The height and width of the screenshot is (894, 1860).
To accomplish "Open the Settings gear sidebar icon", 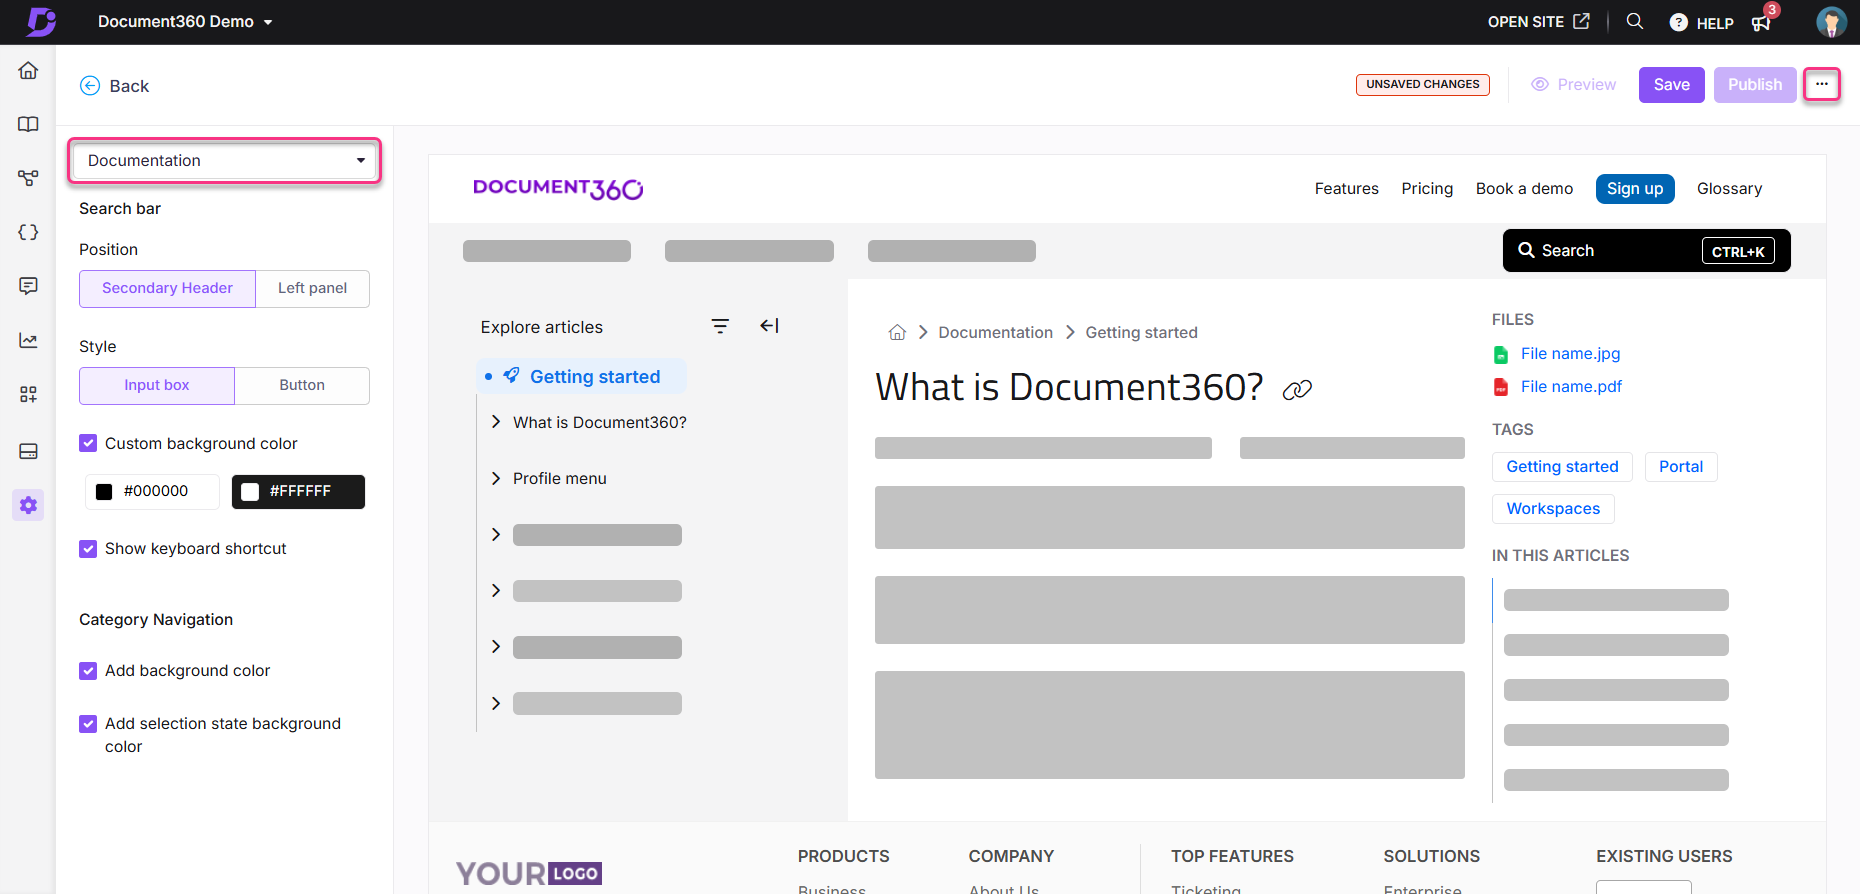I will pyautogui.click(x=28, y=505).
